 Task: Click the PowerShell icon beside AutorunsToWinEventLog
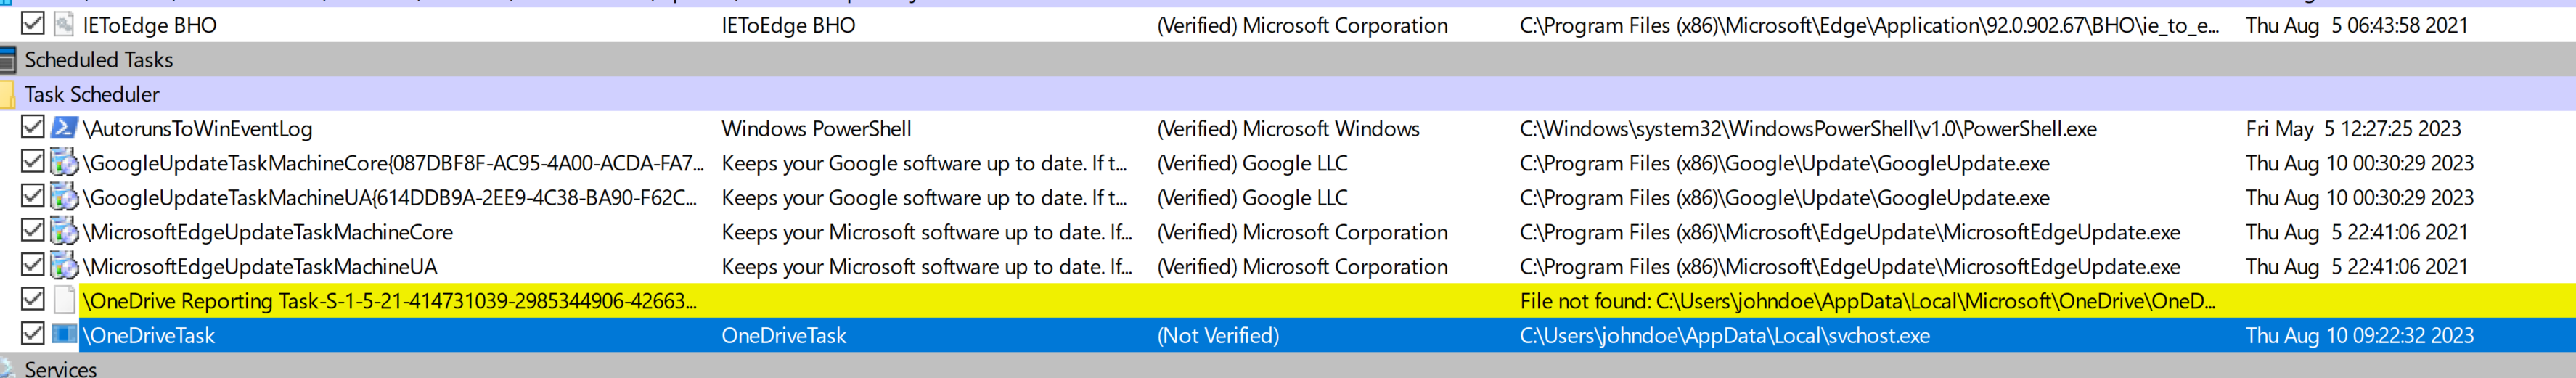[64, 127]
